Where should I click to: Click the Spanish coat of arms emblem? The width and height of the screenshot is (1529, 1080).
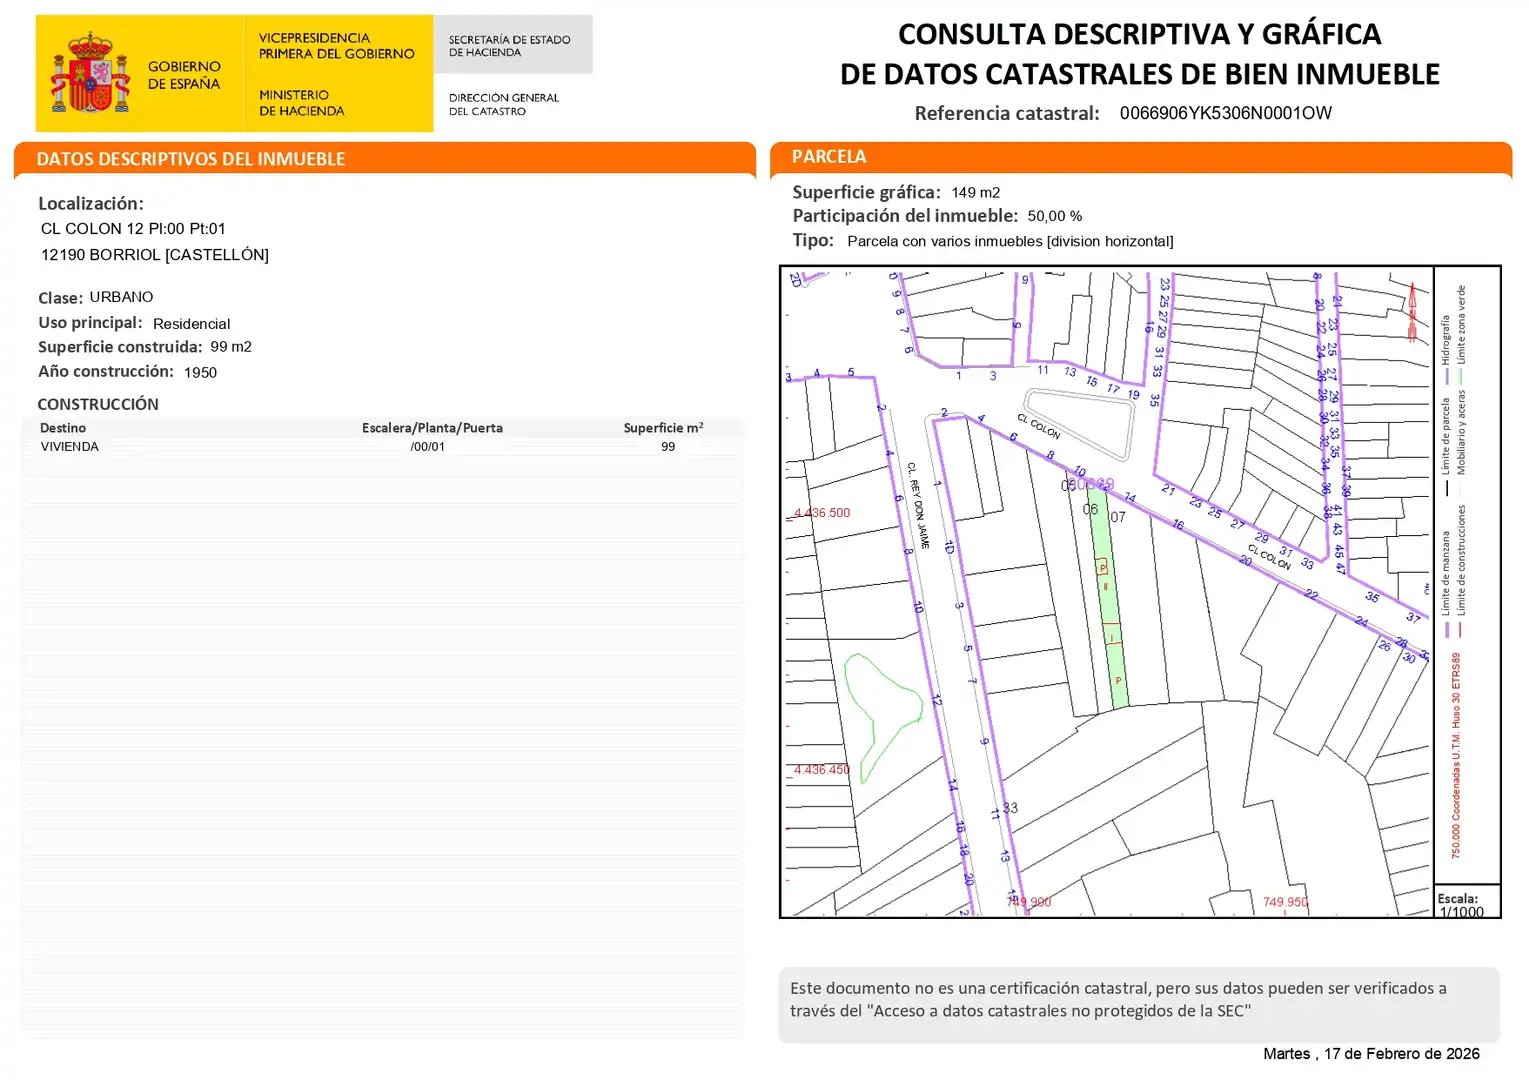click(90, 73)
